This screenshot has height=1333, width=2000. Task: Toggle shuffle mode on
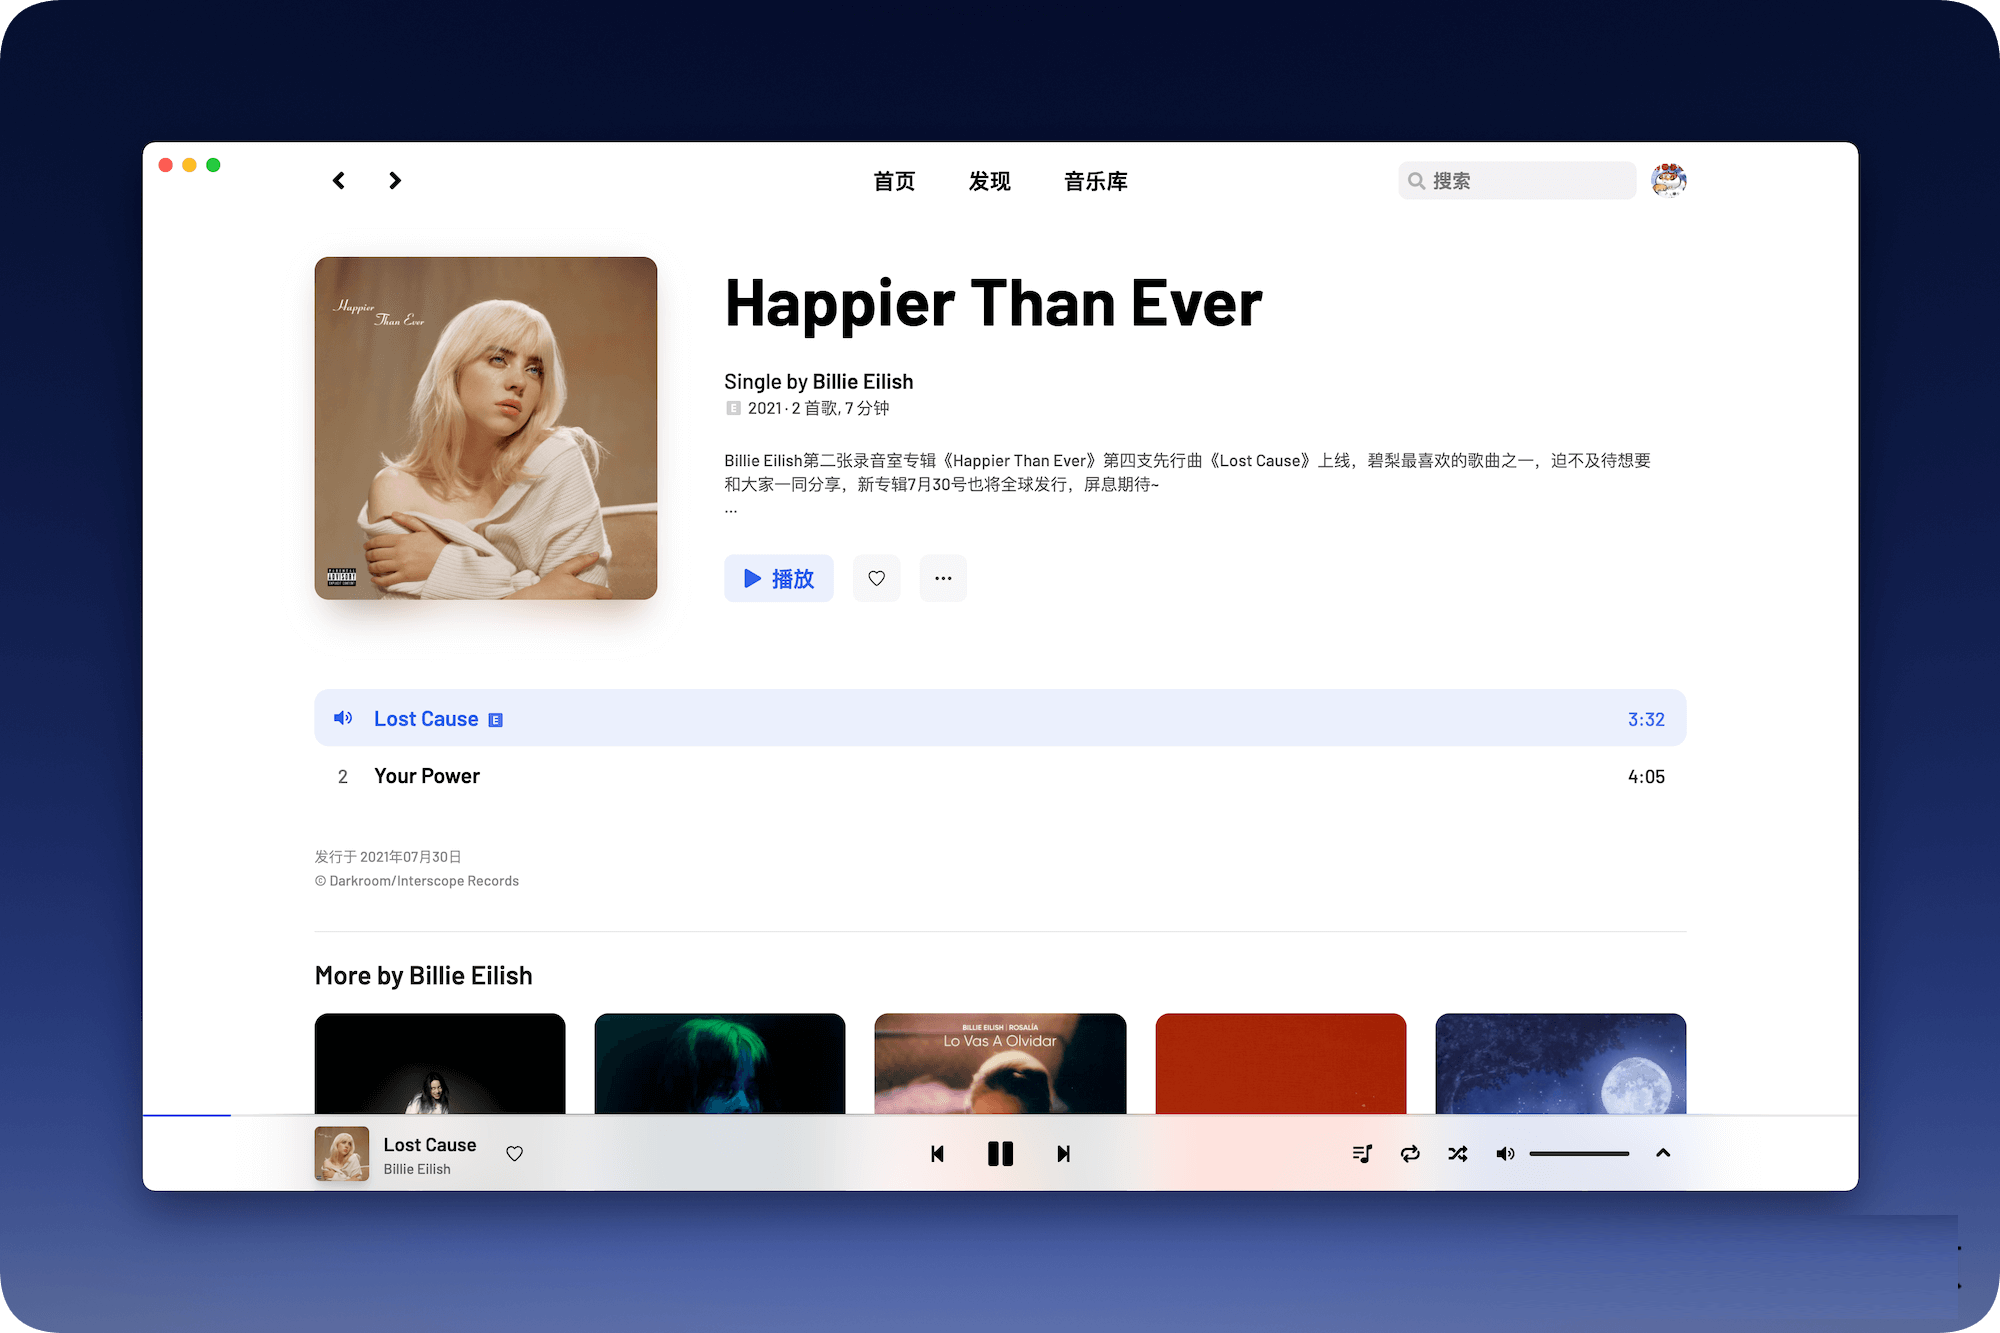(x=1459, y=1153)
